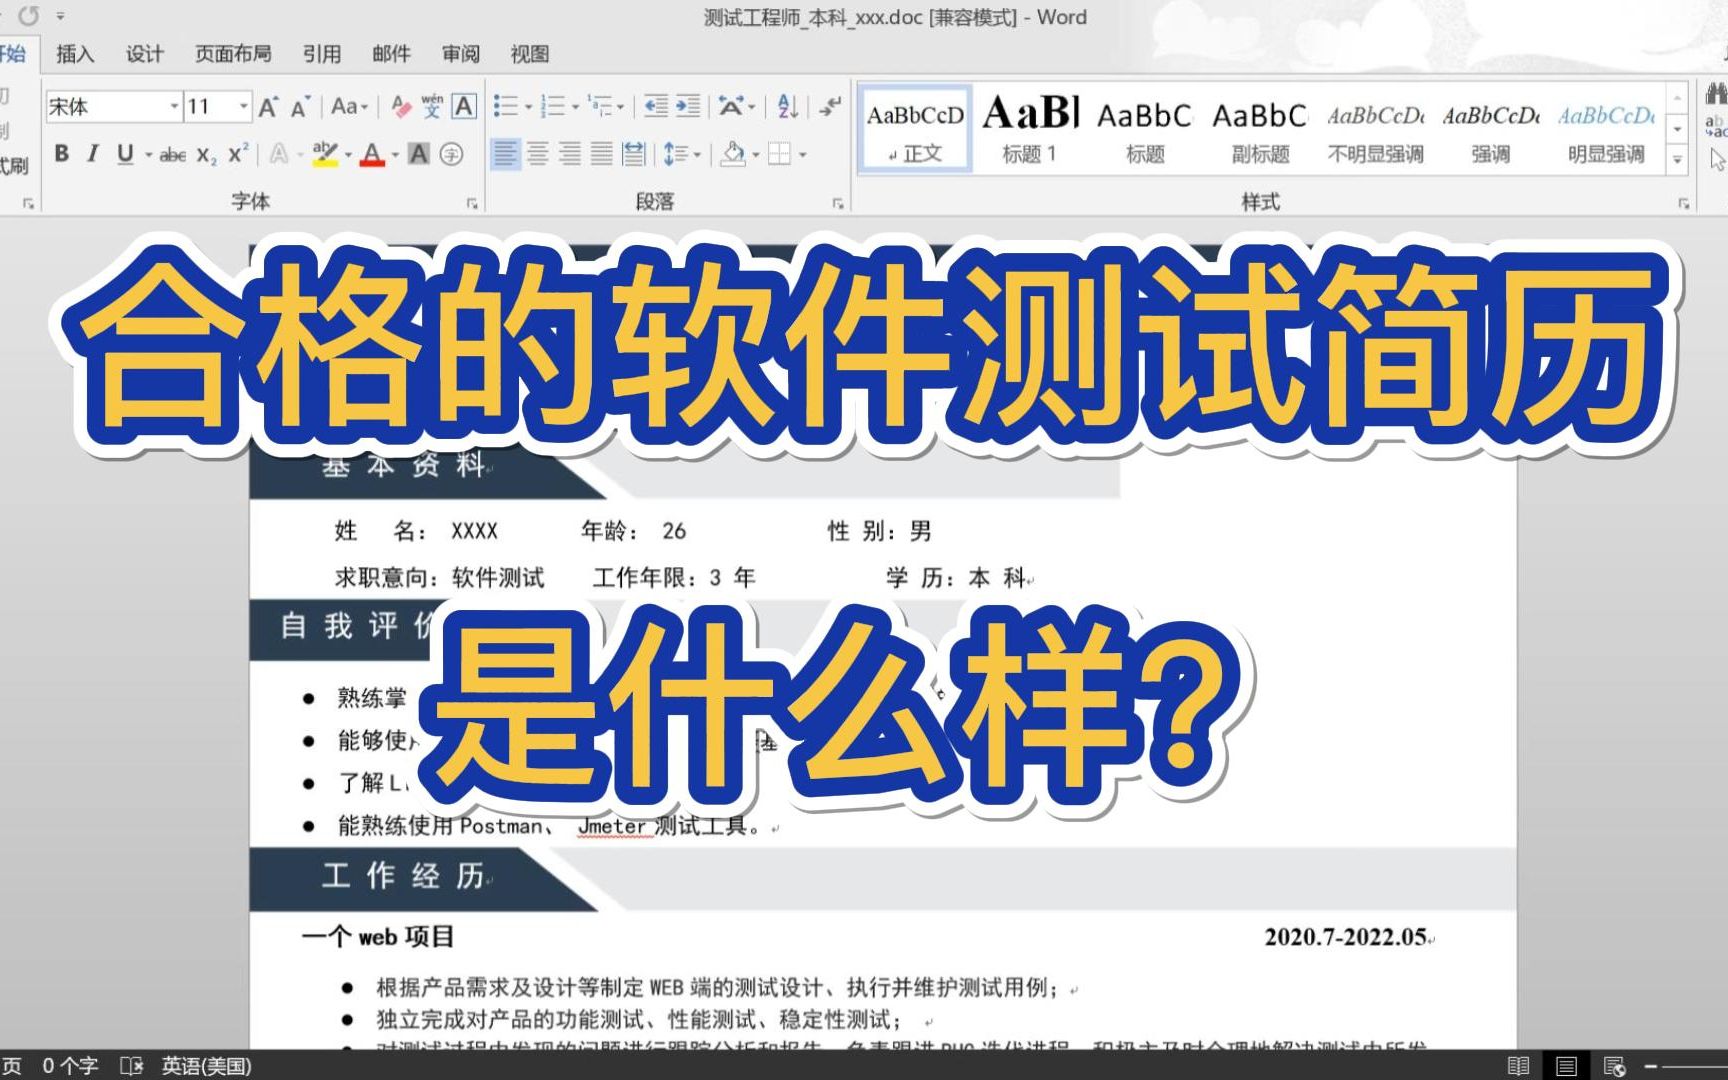Toggle bold formatting
1728x1080 pixels.
[x=62, y=154]
